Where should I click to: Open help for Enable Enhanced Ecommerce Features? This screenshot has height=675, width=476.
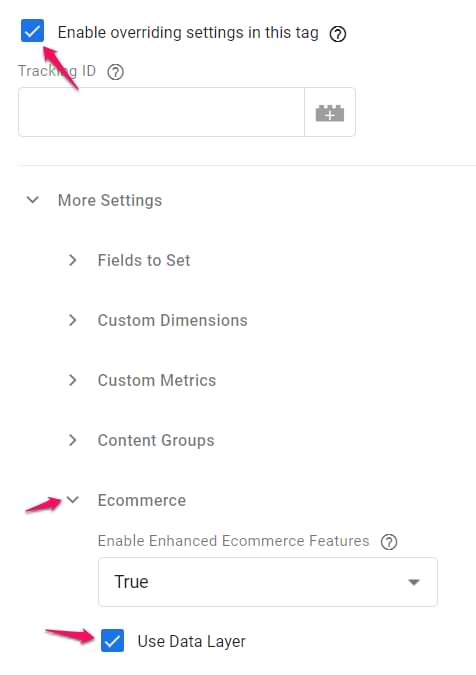tap(389, 542)
